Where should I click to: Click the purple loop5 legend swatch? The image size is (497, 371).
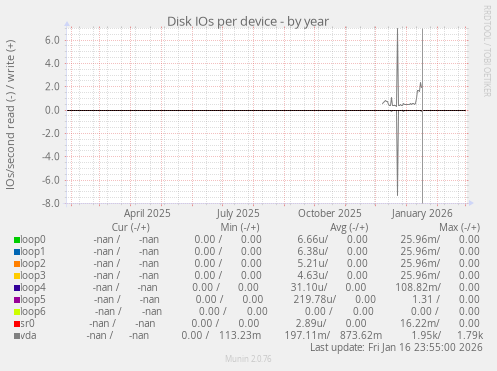pyautogui.click(x=17, y=300)
